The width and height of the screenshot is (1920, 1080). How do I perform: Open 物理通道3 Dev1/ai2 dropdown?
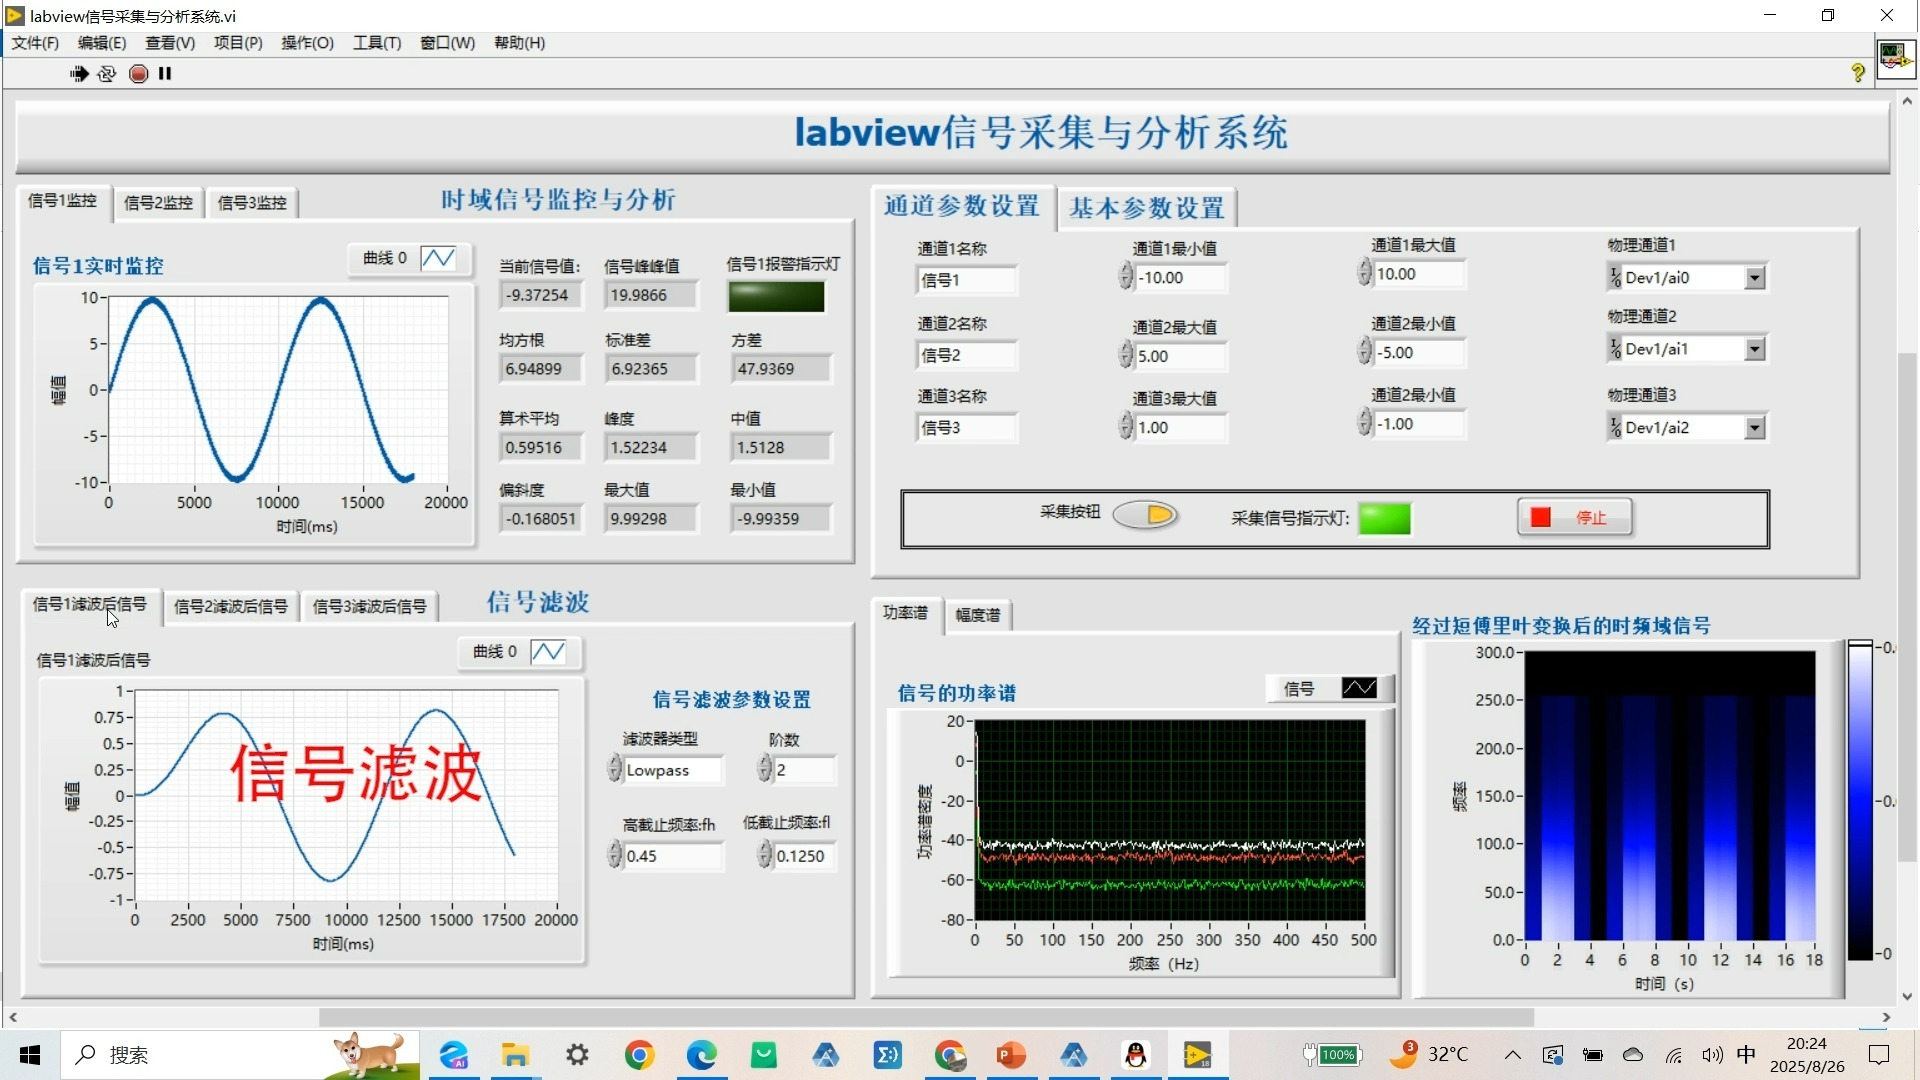(x=1755, y=428)
